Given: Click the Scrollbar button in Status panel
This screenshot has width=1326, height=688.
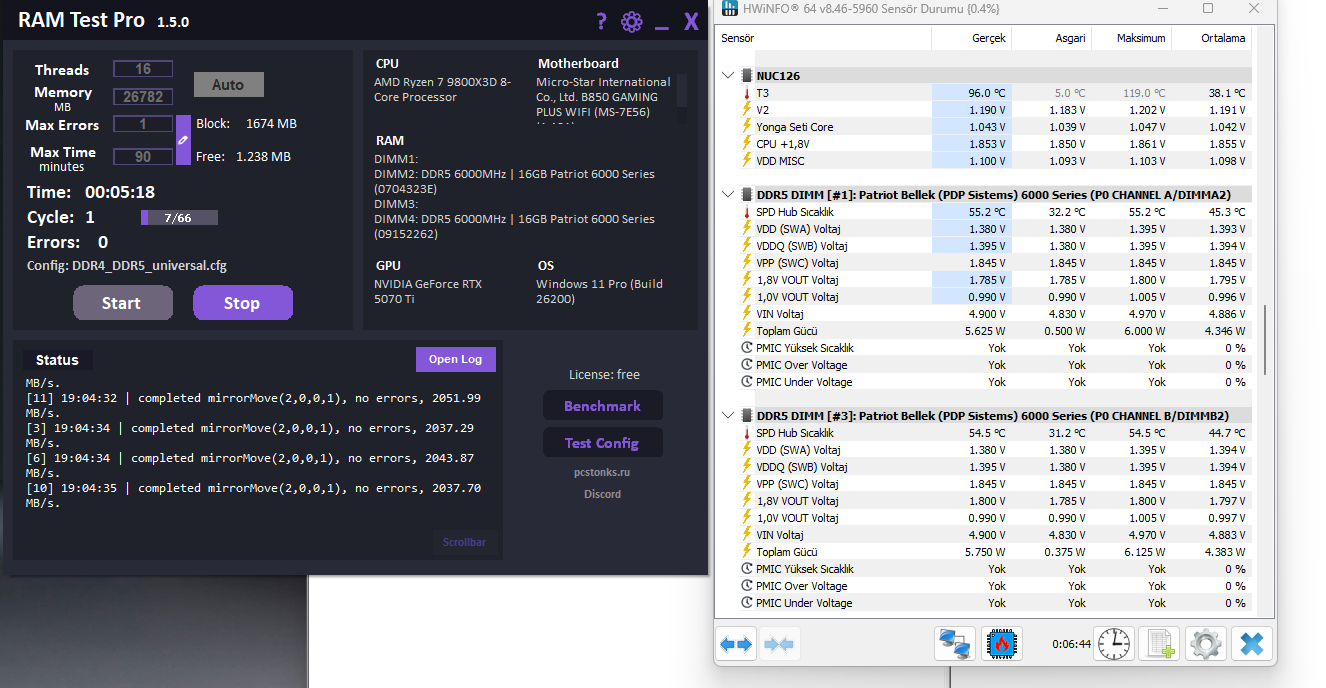Looking at the screenshot, I should point(464,542).
